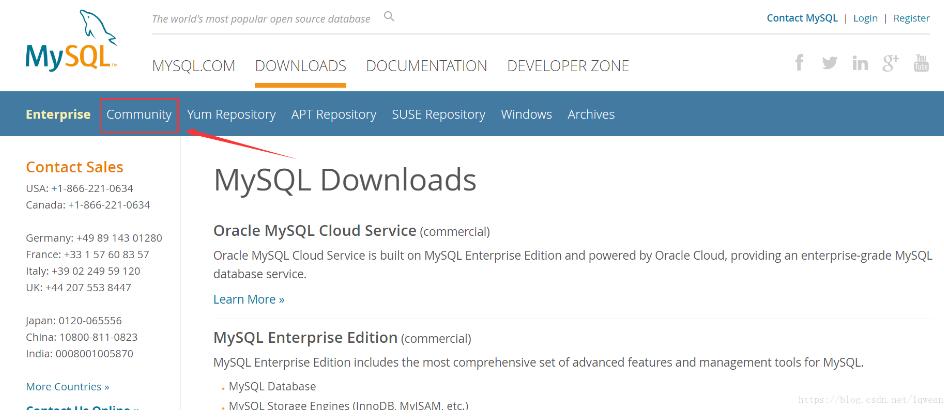
Task: Open the Yum Repository menu item
Action: pos(231,114)
